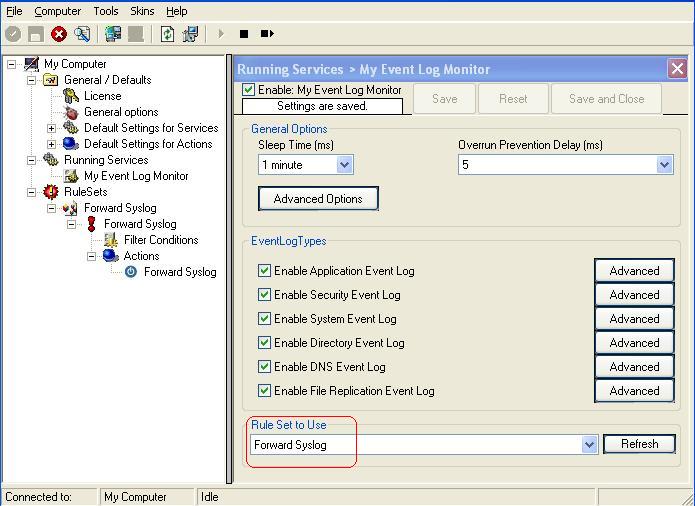Image resolution: width=695 pixels, height=506 pixels.
Task: Click the Filter Conditions icon
Action: [111, 240]
